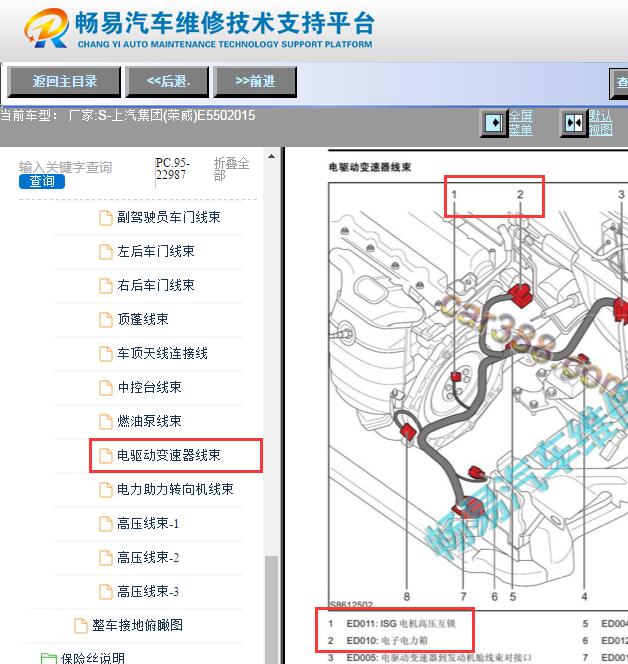Click the 当前车型 vehicle info text
628x664 pixels.
[127, 115]
